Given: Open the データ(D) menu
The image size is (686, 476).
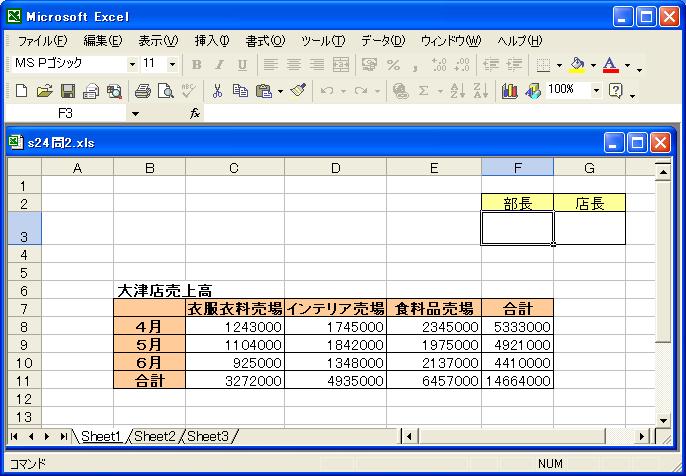Looking at the screenshot, I should tap(383, 41).
